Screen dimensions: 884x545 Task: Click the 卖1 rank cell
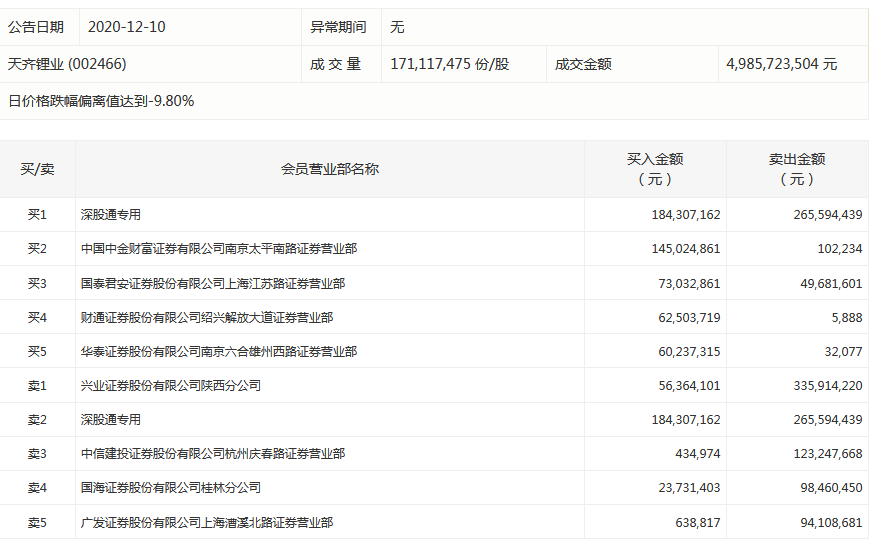click(x=37, y=386)
